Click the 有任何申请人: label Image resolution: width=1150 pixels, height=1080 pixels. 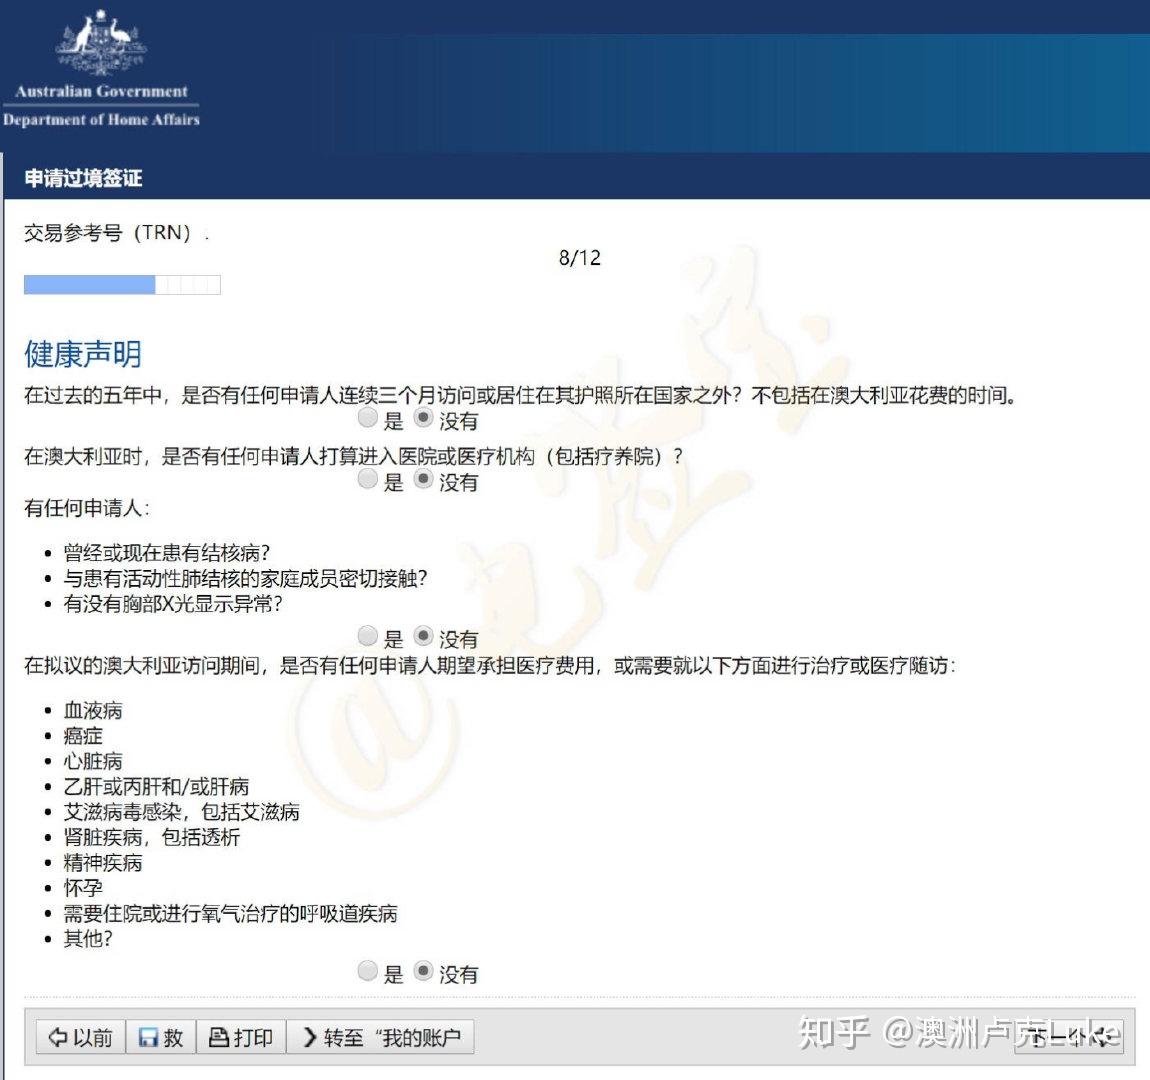pos(87,507)
